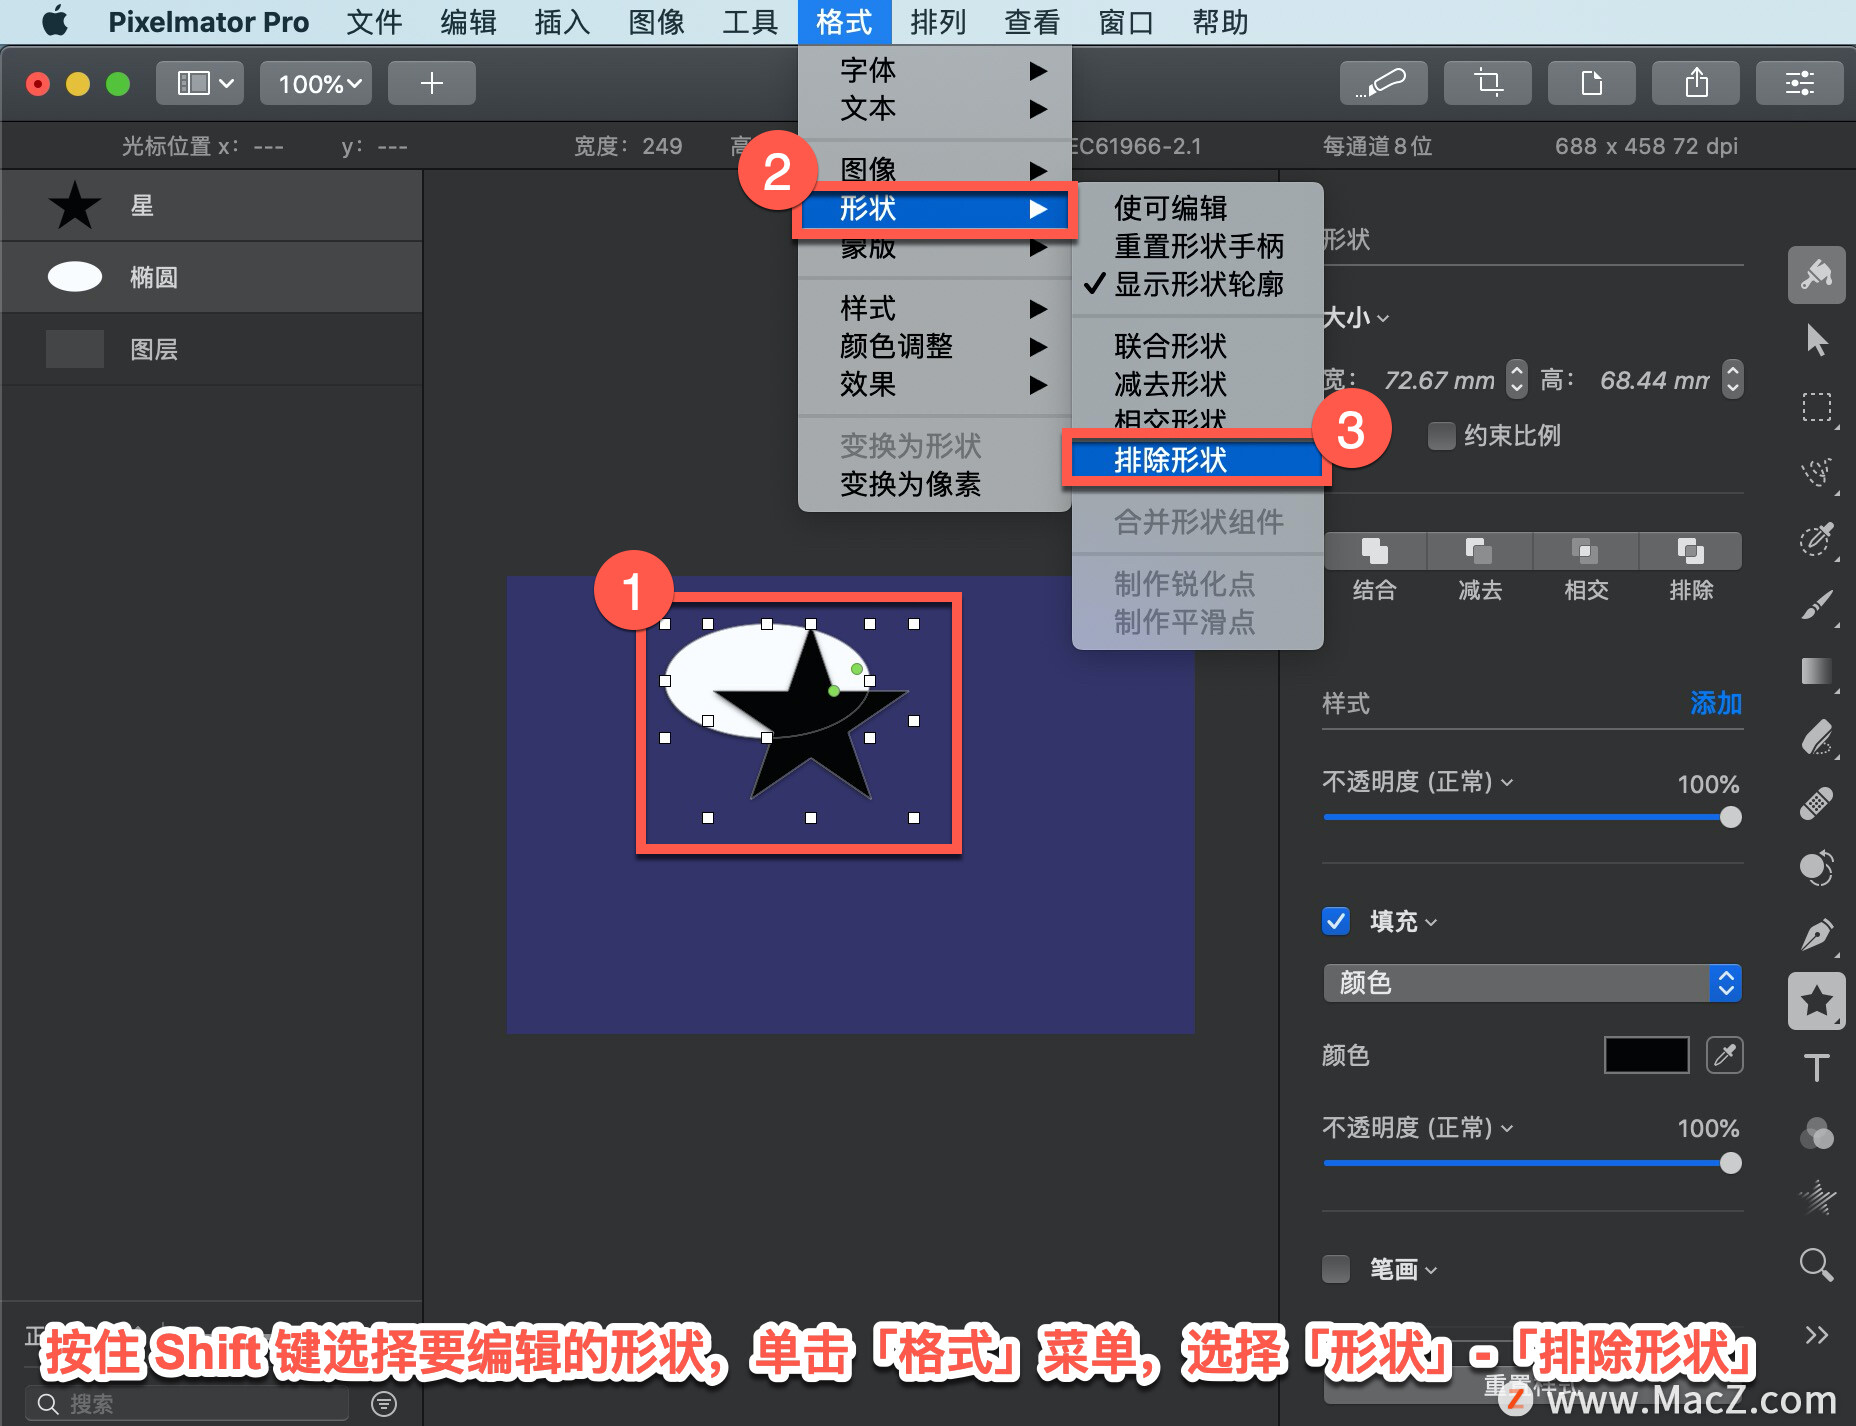Open the Share toolbar button
This screenshot has height=1426, width=1856.
click(1696, 83)
